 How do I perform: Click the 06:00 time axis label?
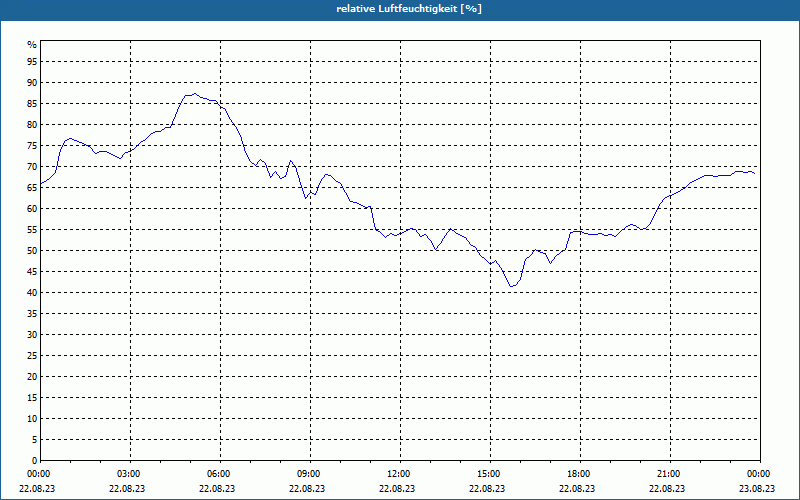pos(220,474)
